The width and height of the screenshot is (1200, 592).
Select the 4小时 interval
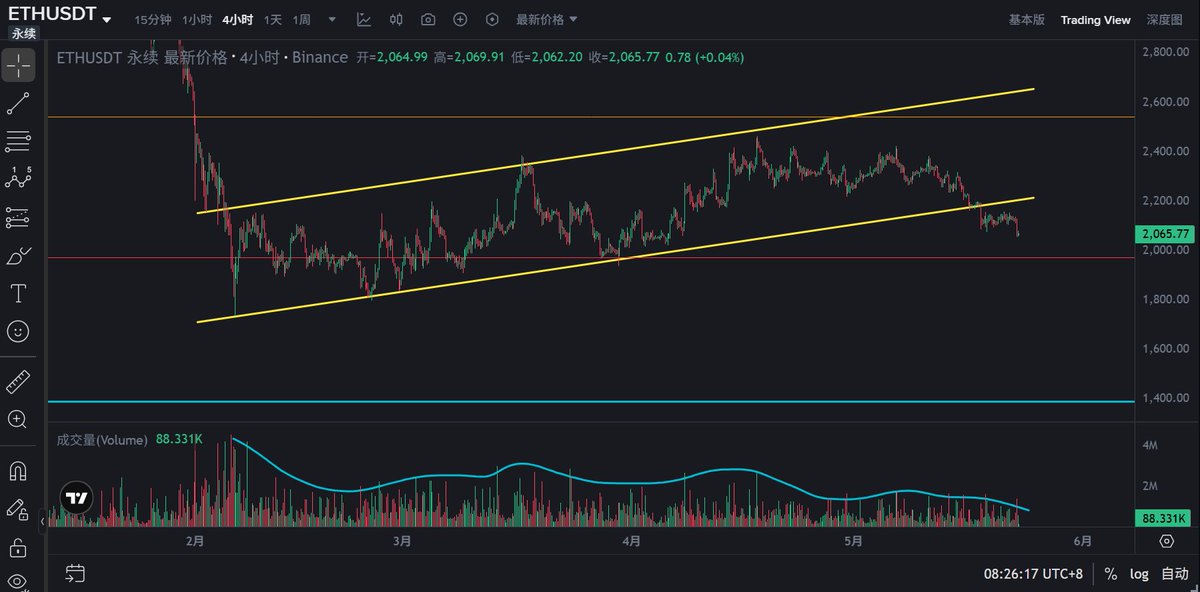point(237,20)
